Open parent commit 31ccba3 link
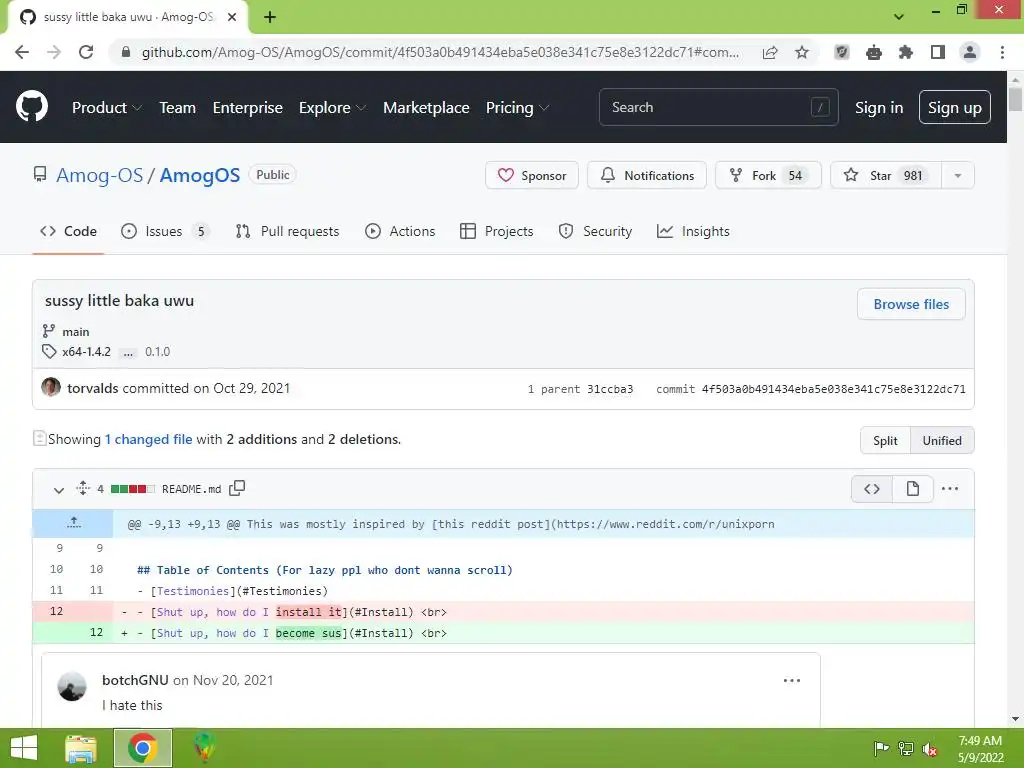The height and width of the screenshot is (768, 1024). 609,389
